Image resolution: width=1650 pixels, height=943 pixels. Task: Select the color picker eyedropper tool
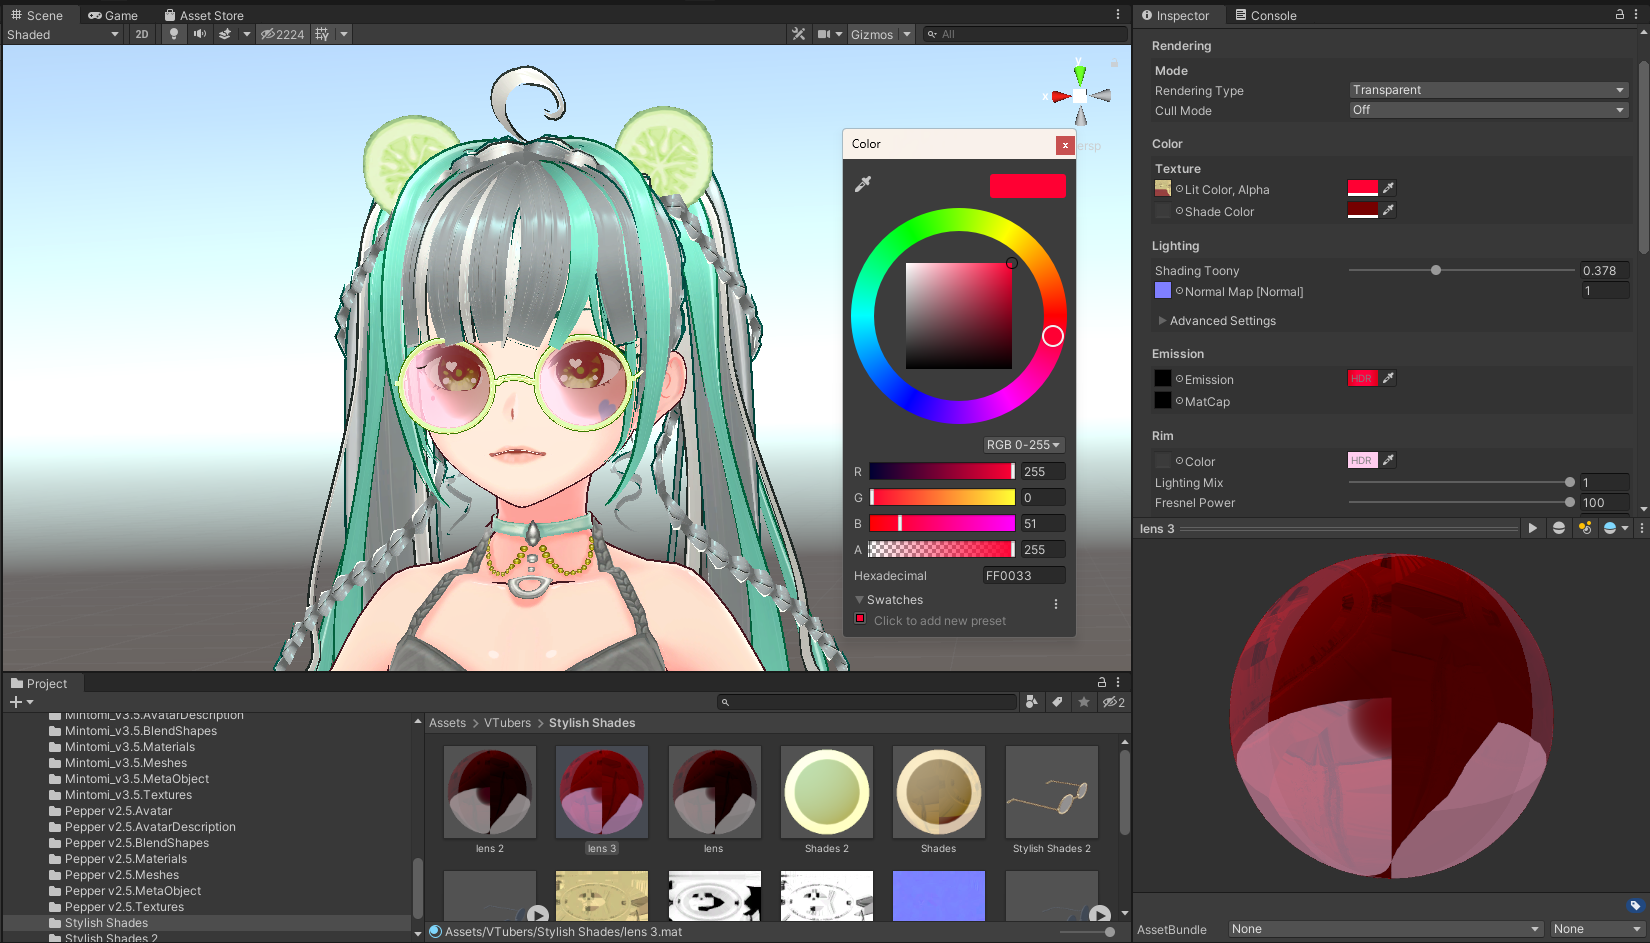tap(863, 183)
